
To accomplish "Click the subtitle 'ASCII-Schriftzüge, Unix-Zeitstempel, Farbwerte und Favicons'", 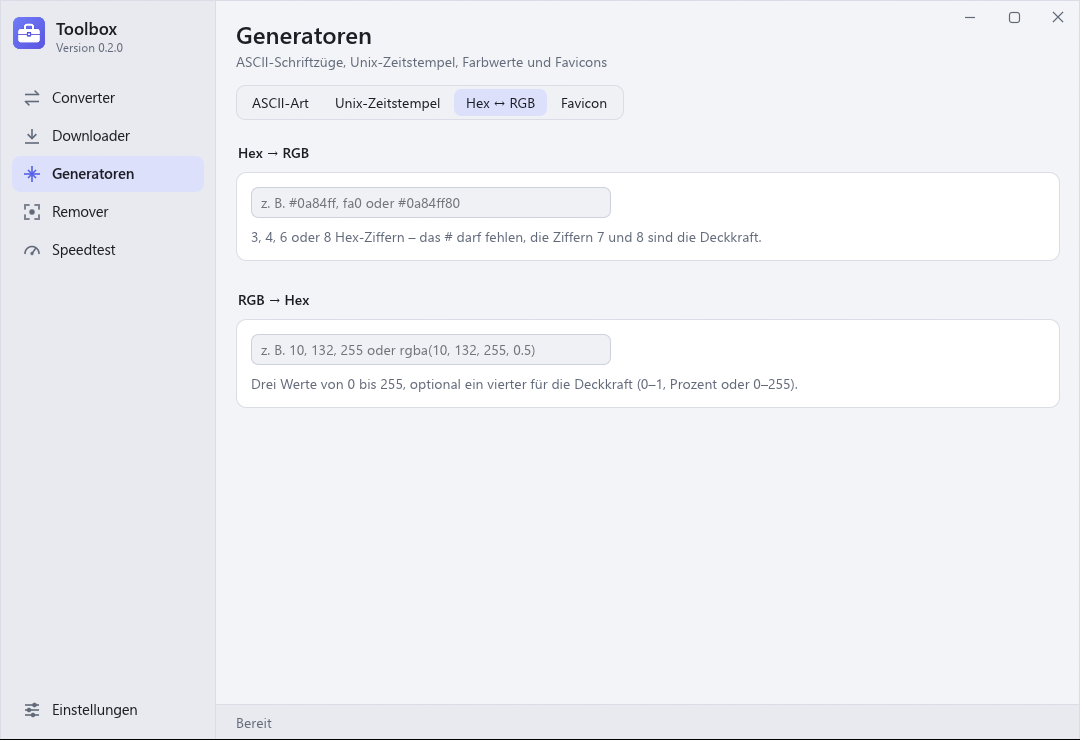I will pyautogui.click(x=422, y=62).
